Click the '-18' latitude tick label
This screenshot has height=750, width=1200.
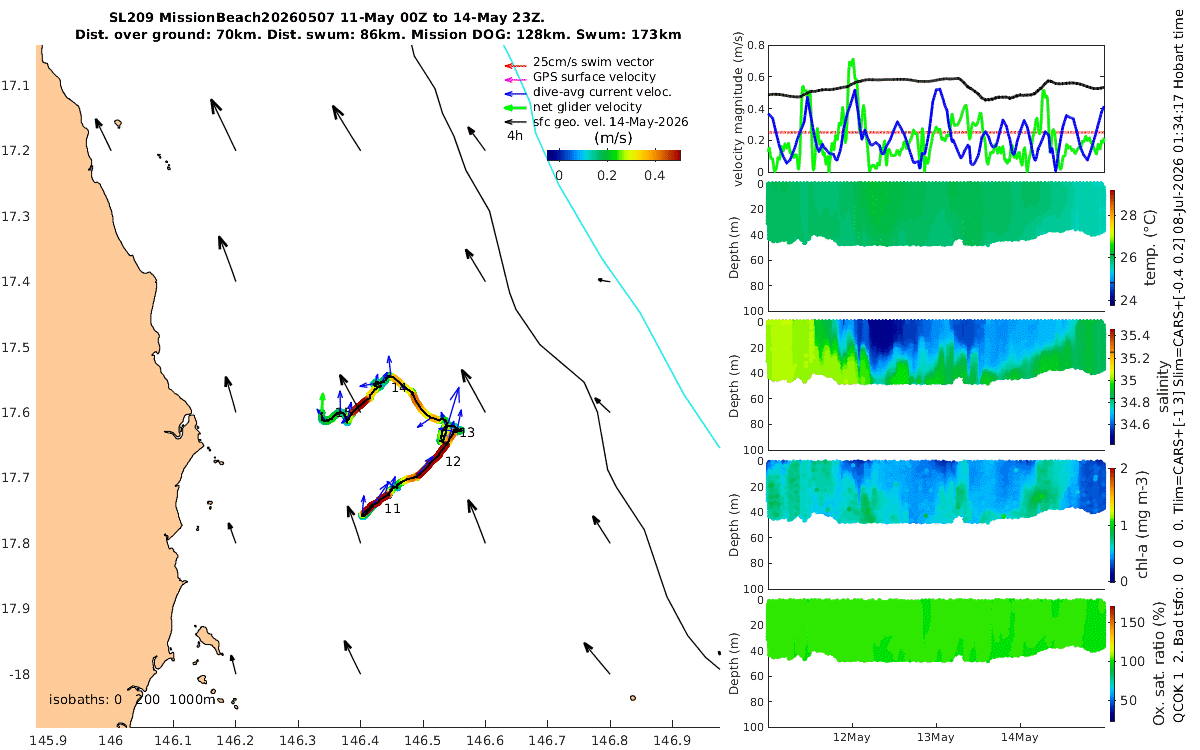pyautogui.click(x=20, y=674)
